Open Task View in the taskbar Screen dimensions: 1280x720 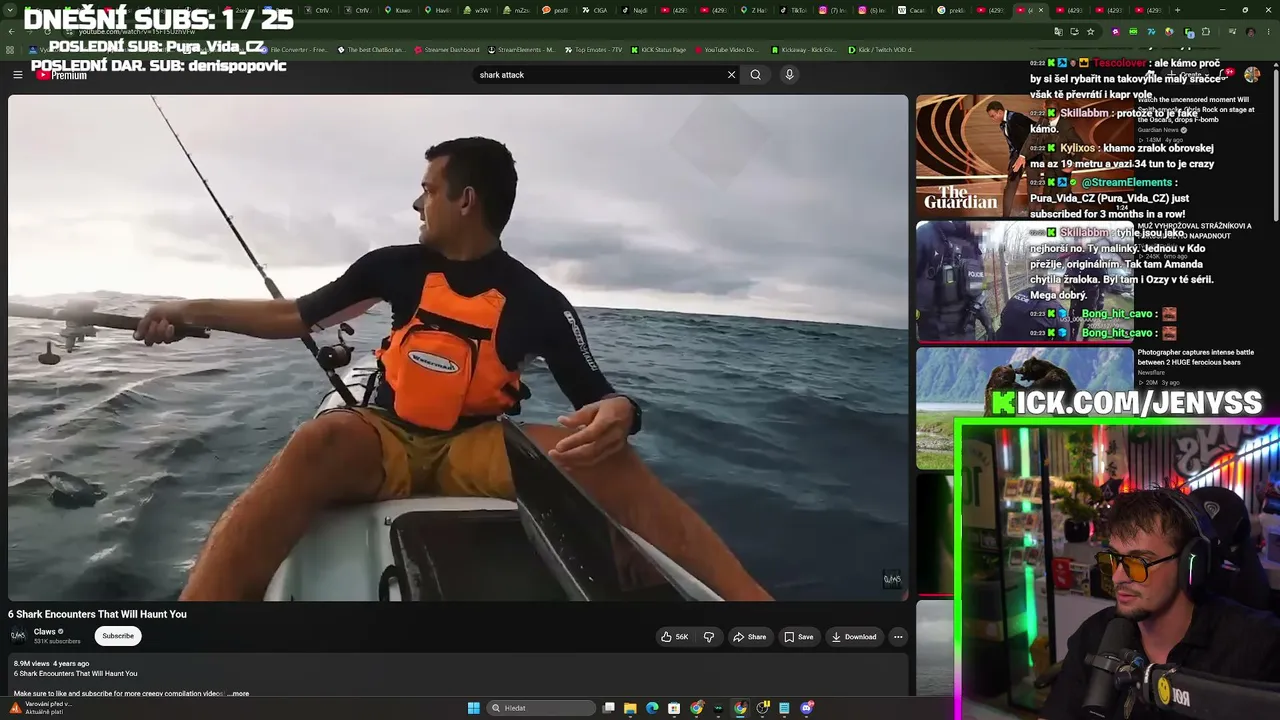[609, 708]
